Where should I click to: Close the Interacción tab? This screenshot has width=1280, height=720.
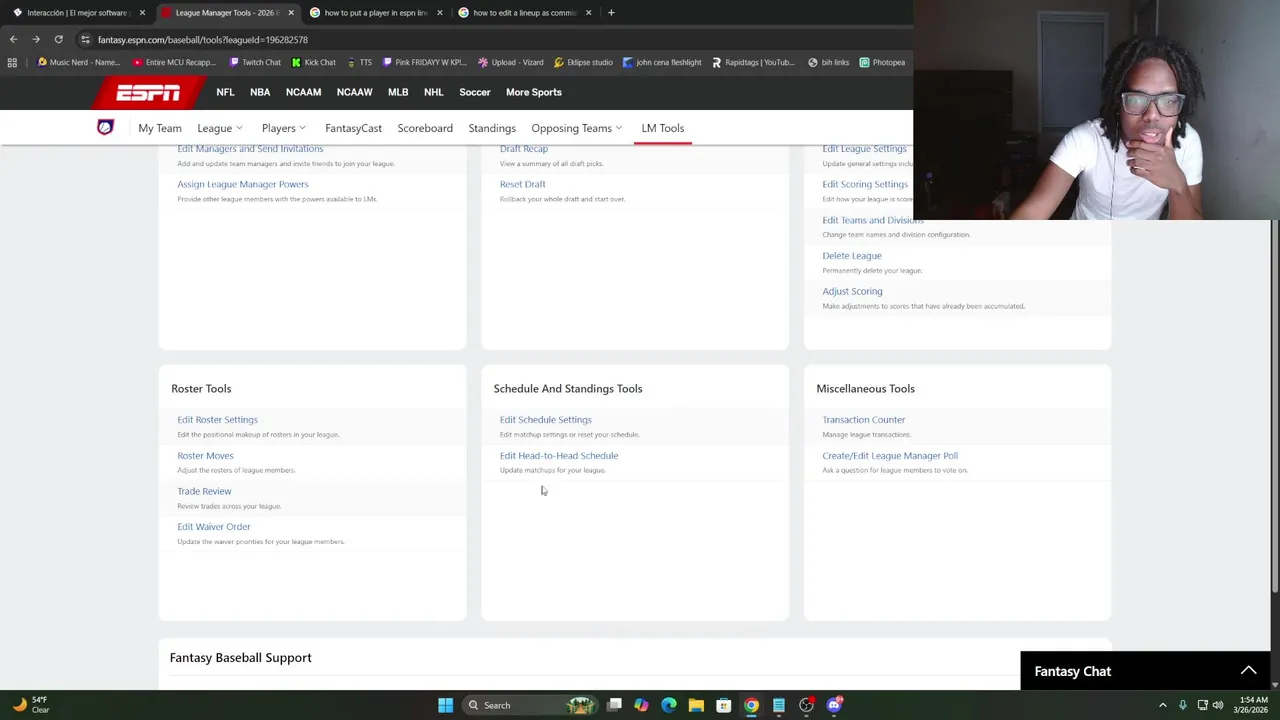(x=142, y=13)
